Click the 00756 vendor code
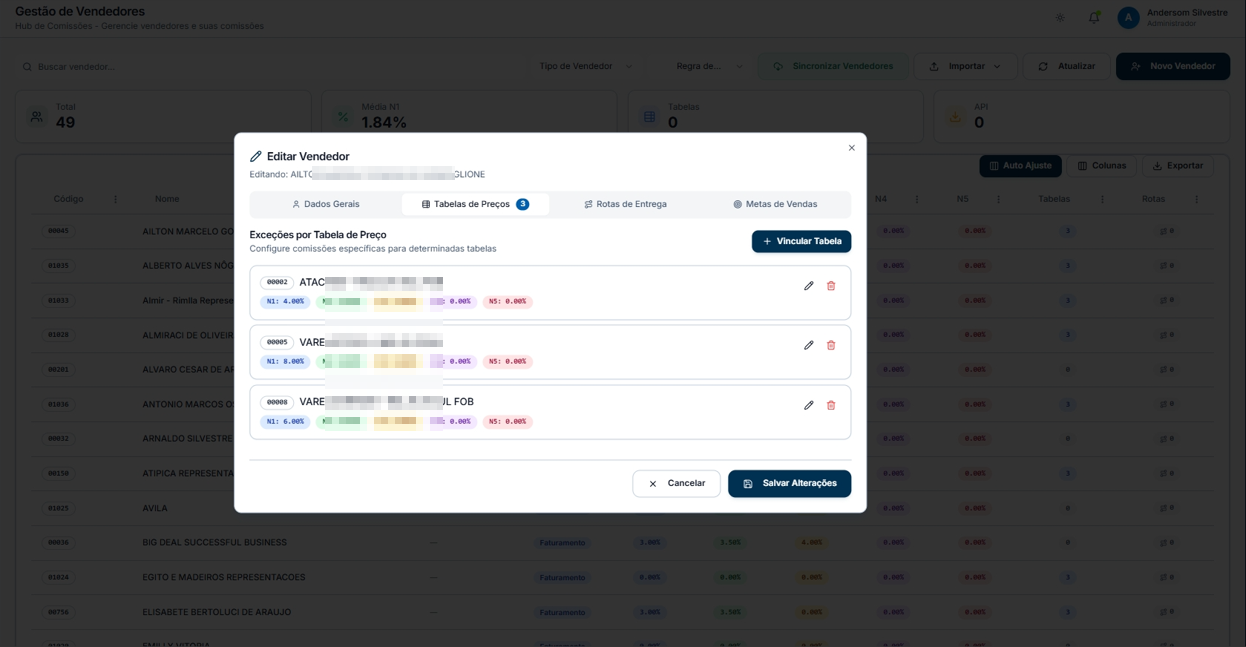 (59, 612)
